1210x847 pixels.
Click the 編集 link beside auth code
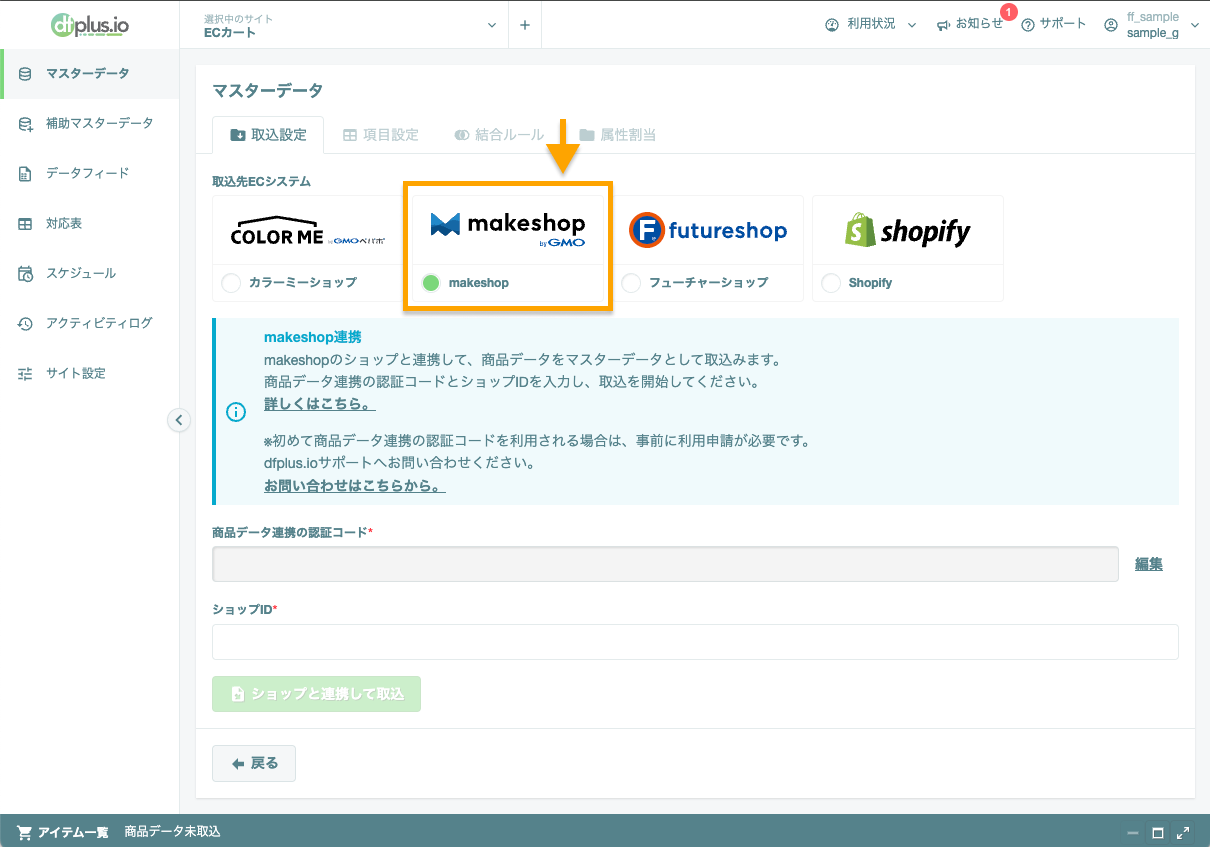pos(1149,564)
